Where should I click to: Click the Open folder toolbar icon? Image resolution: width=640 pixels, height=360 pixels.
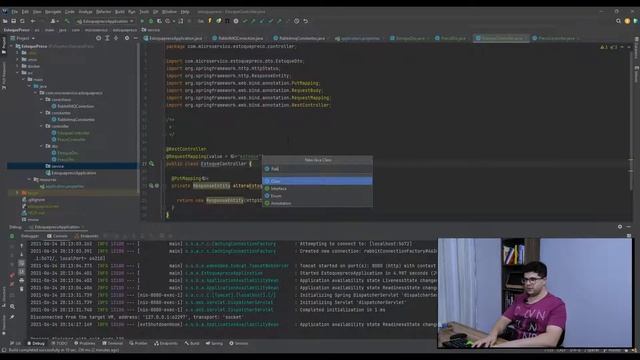coord(5,21)
